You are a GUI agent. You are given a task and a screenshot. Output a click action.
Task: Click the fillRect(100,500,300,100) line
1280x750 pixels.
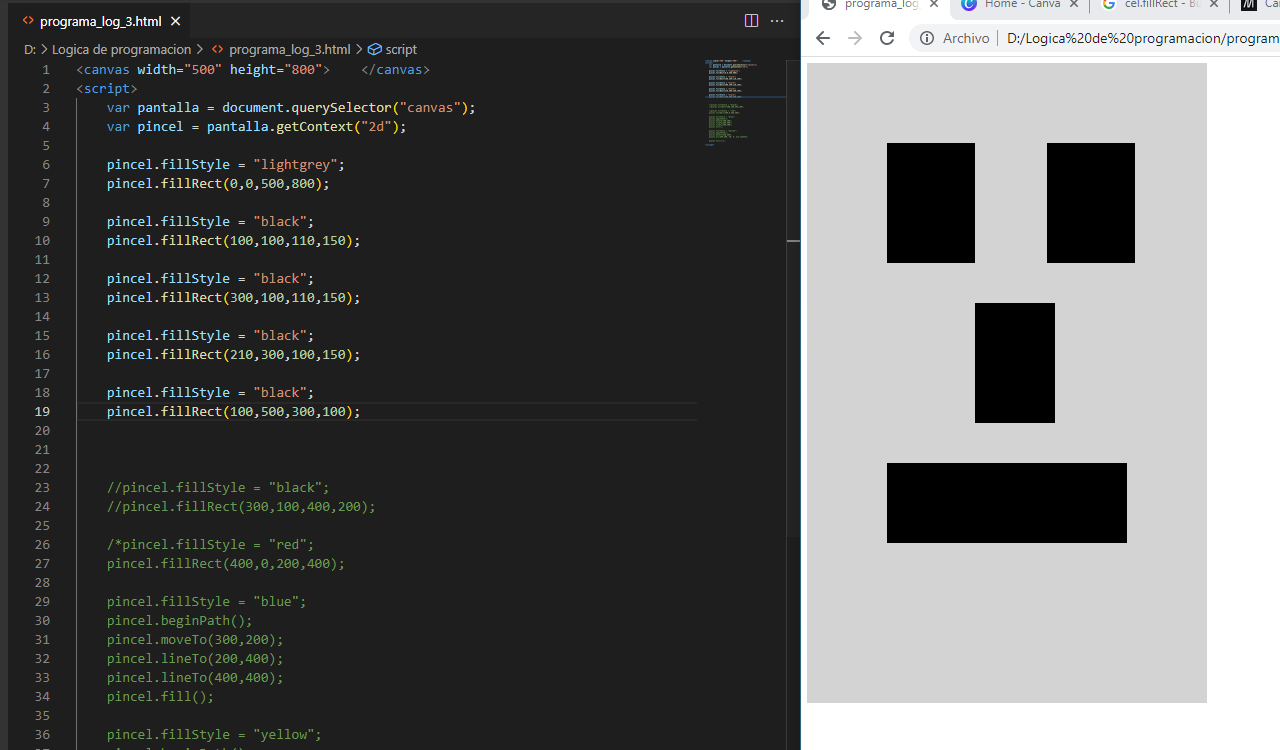coord(233,411)
